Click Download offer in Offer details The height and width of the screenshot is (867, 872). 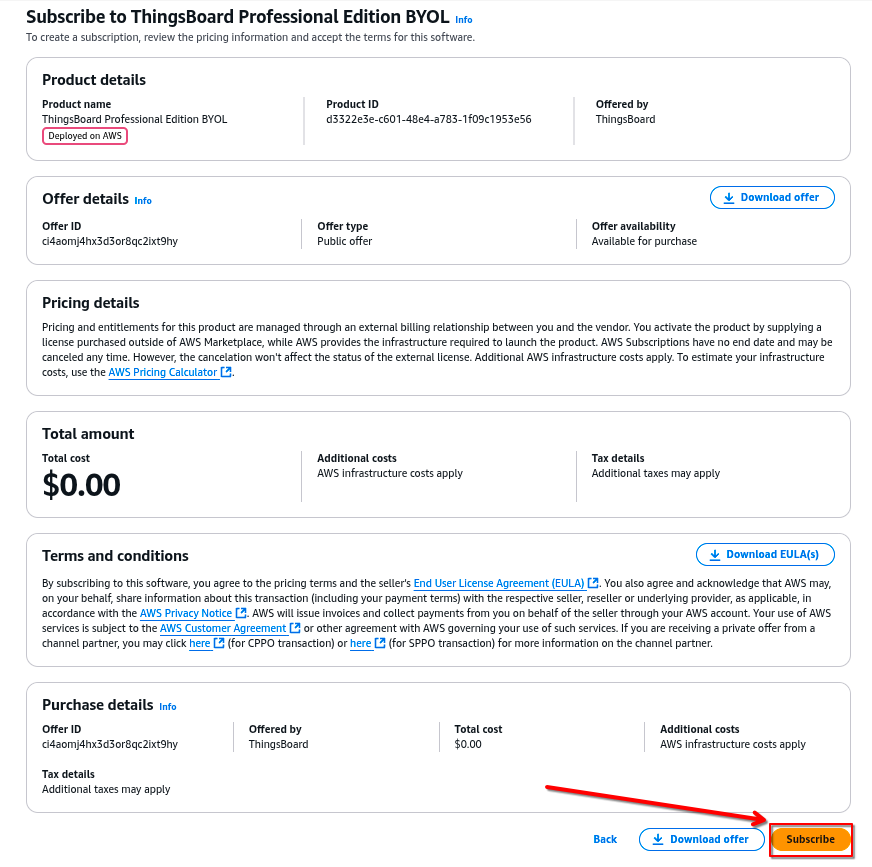[772, 197]
